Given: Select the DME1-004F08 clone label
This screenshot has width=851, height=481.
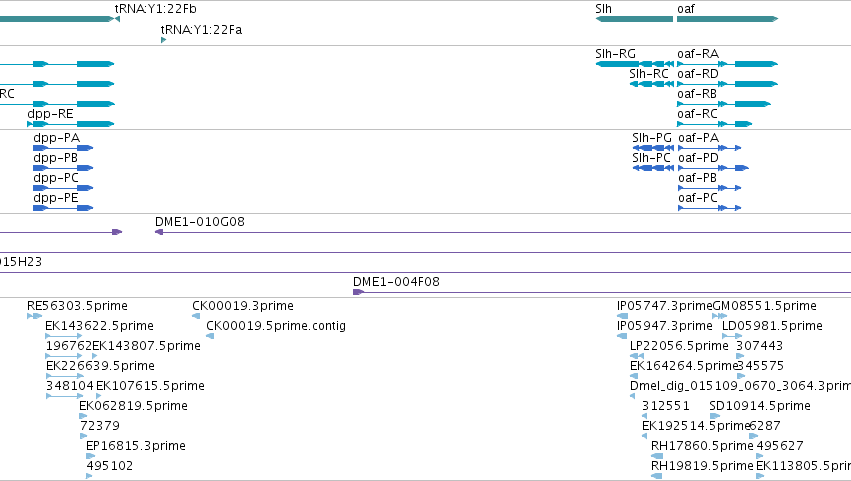Looking at the screenshot, I should [x=396, y=282].
